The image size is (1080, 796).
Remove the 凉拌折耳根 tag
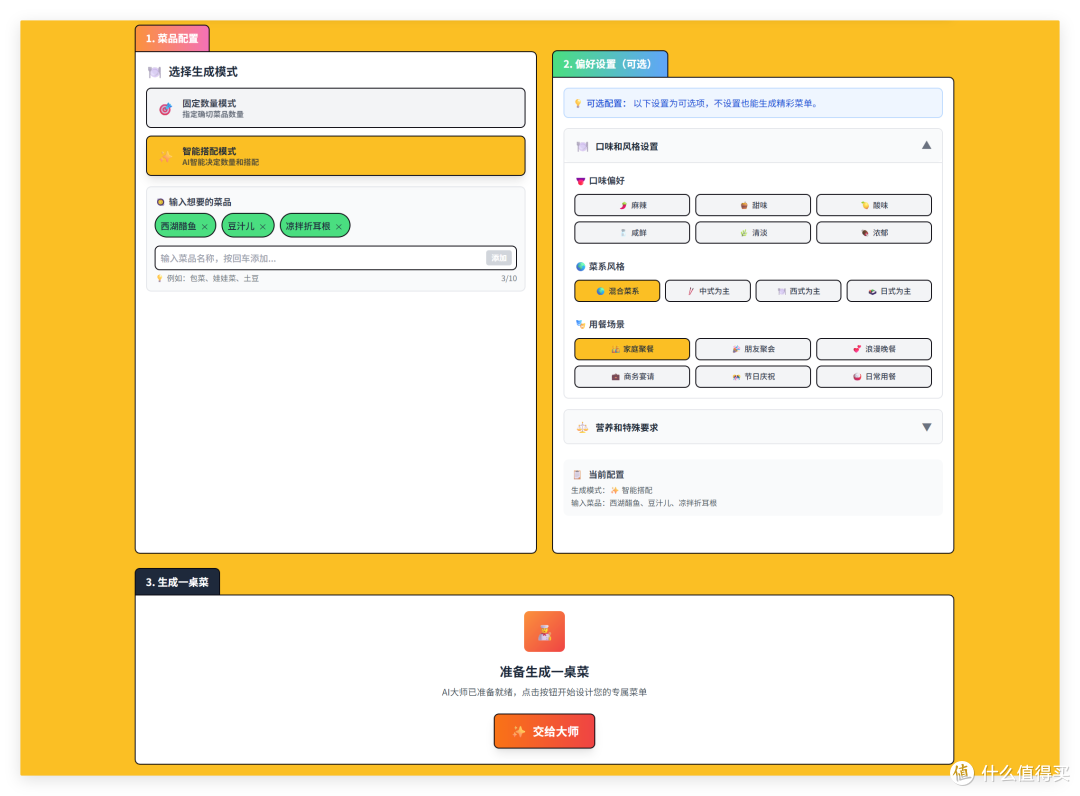tap(339, 227)
